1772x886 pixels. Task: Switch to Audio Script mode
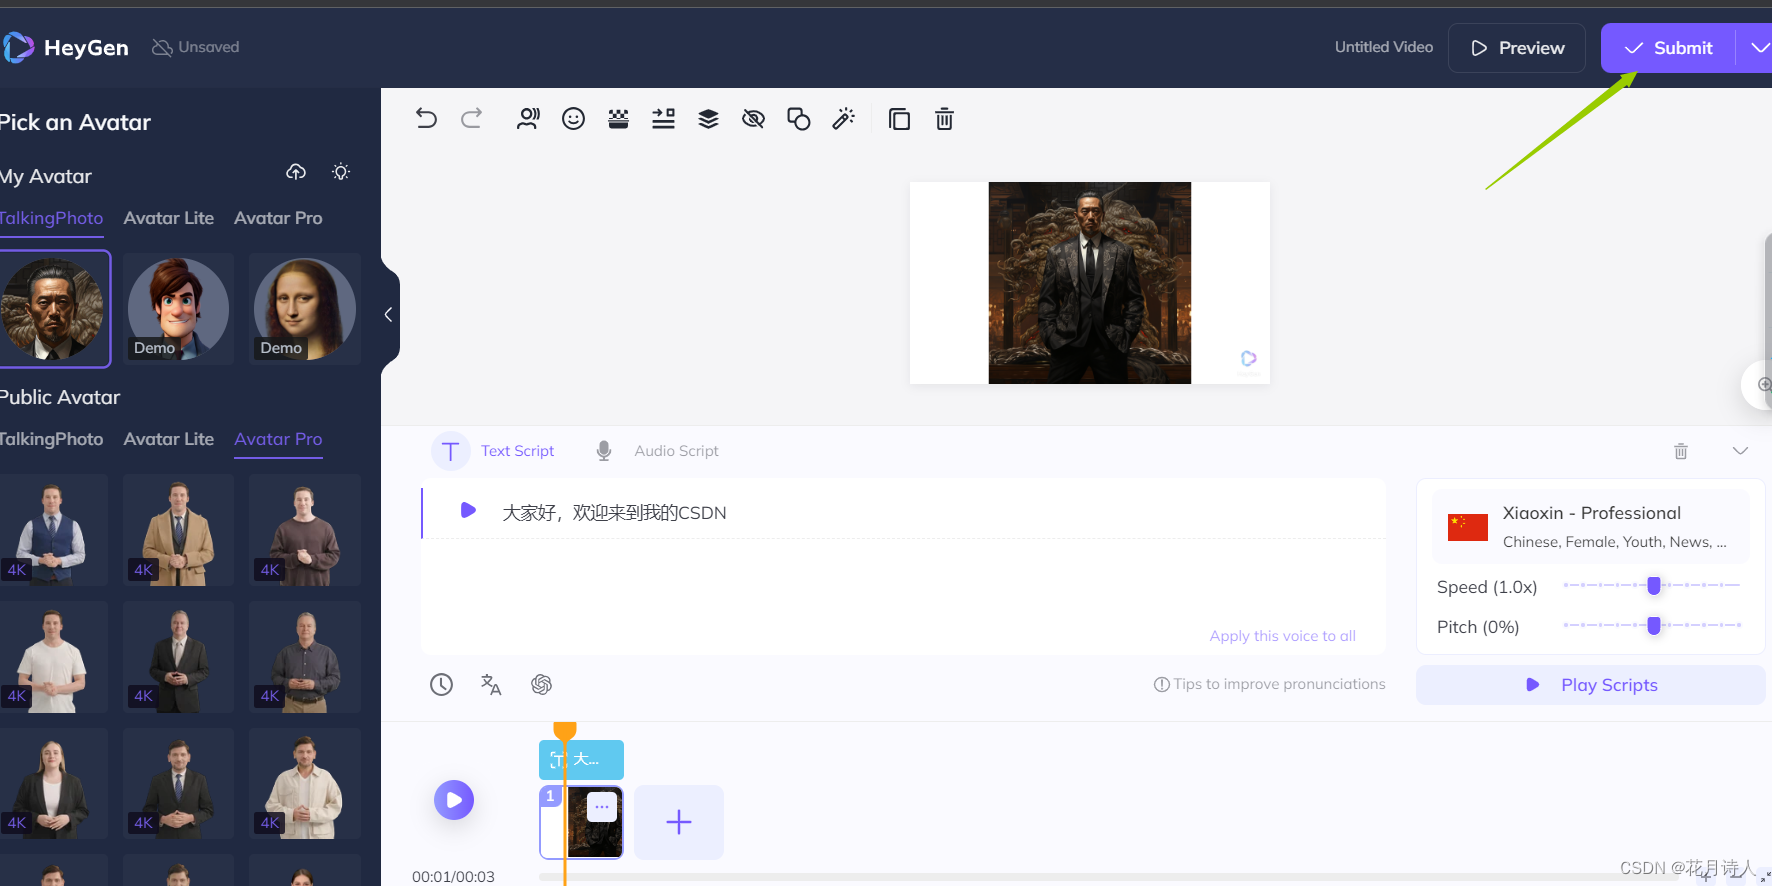point(656,451)
